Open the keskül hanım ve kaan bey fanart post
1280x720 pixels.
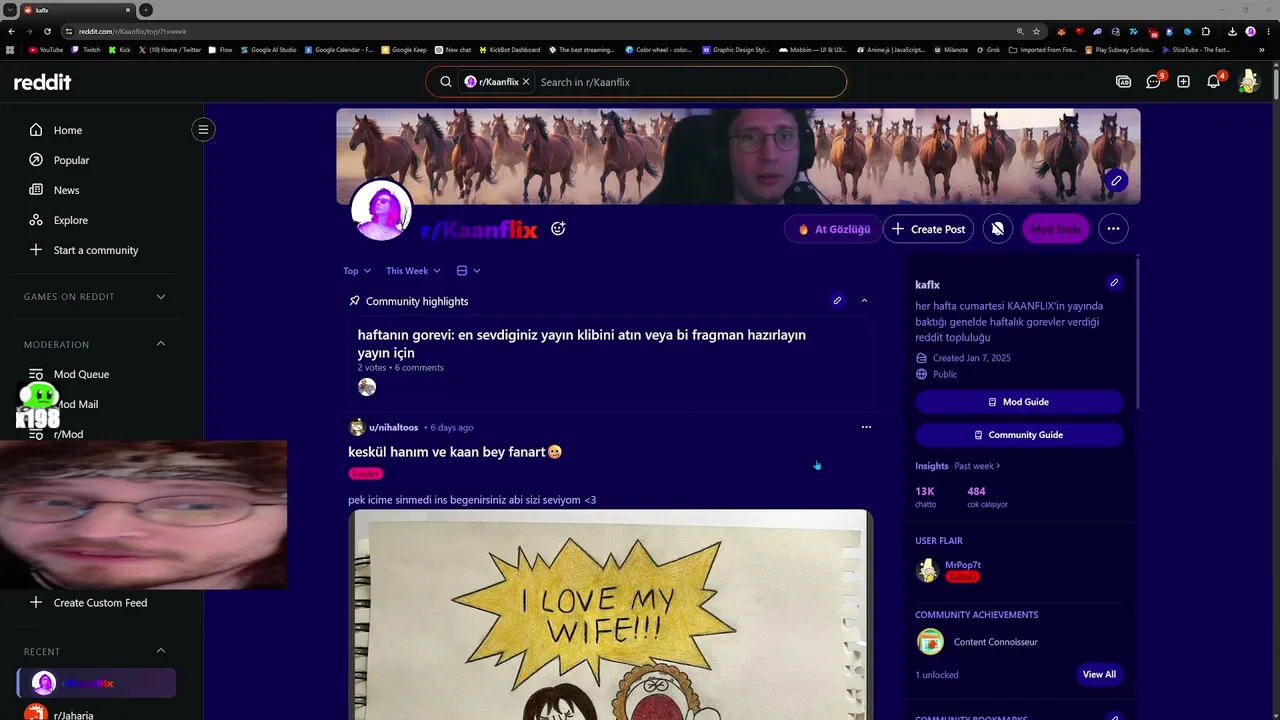click(455, 452)
